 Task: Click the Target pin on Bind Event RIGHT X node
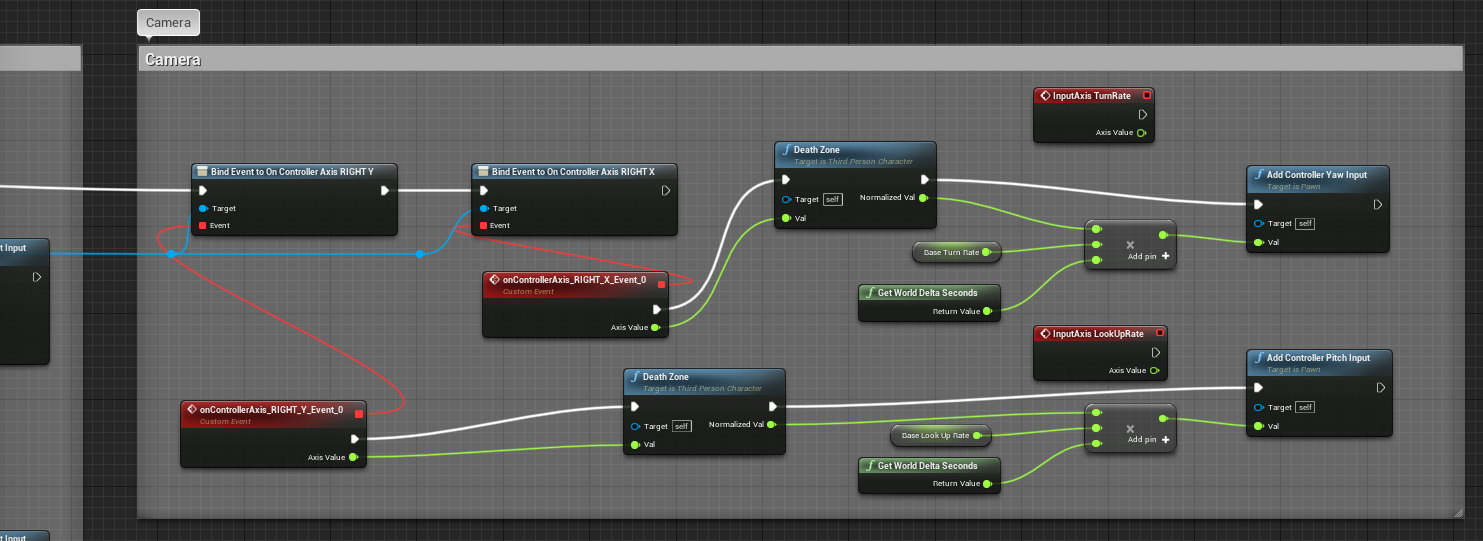483,209
